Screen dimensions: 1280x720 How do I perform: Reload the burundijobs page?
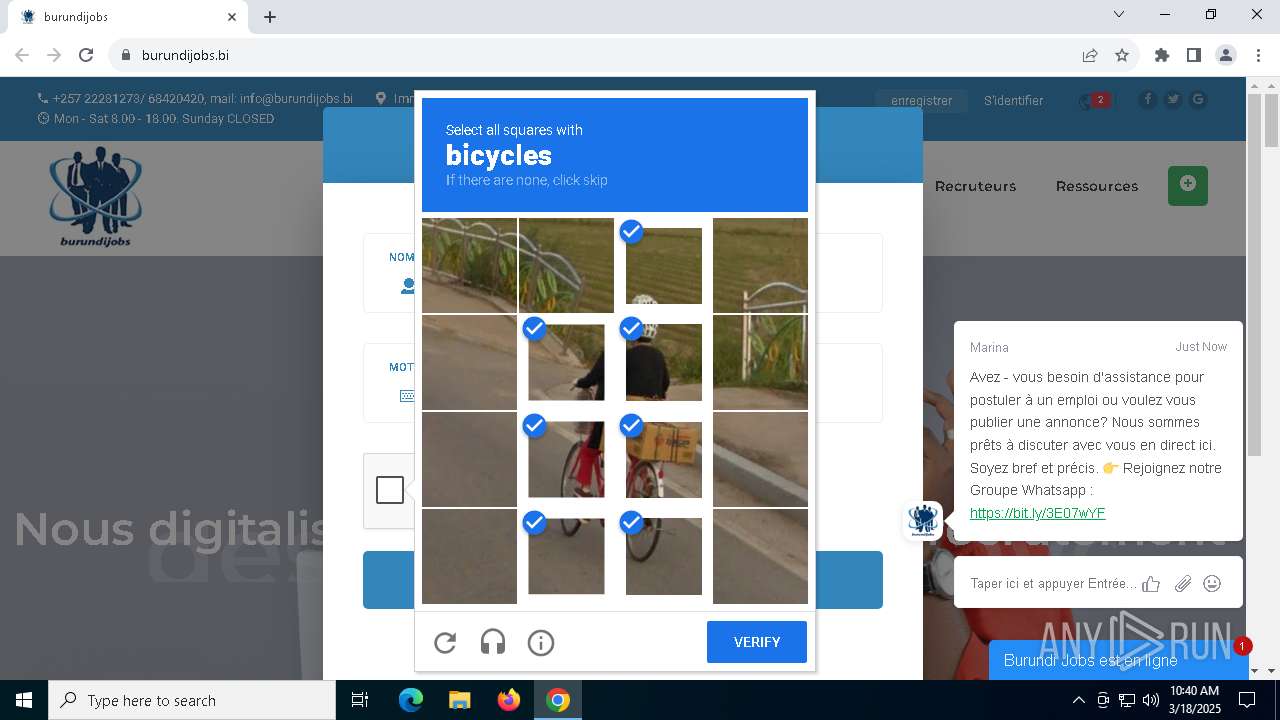tap(86, 55)
